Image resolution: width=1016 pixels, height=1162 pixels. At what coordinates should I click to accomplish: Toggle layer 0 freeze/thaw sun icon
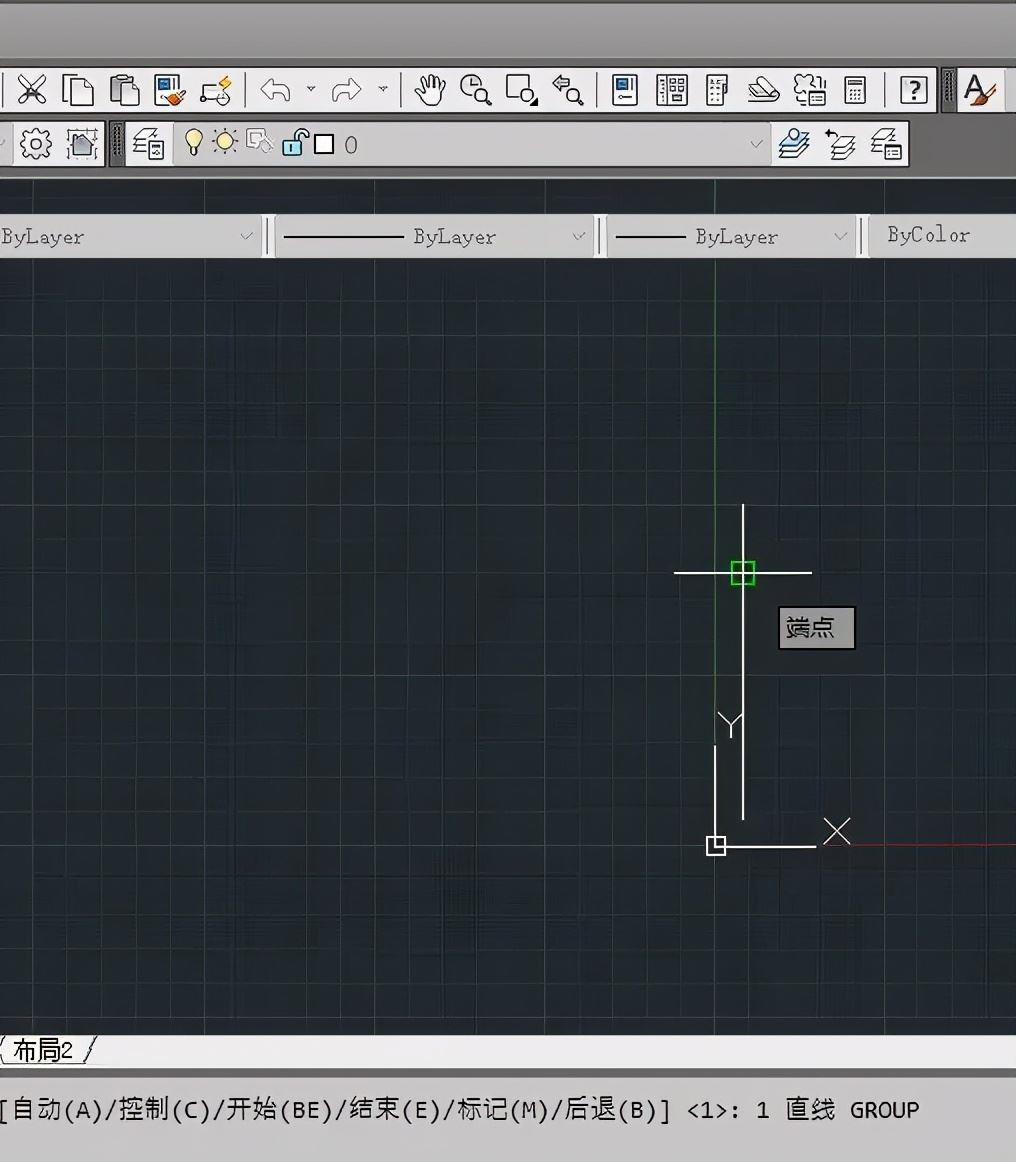click(225, 142)
